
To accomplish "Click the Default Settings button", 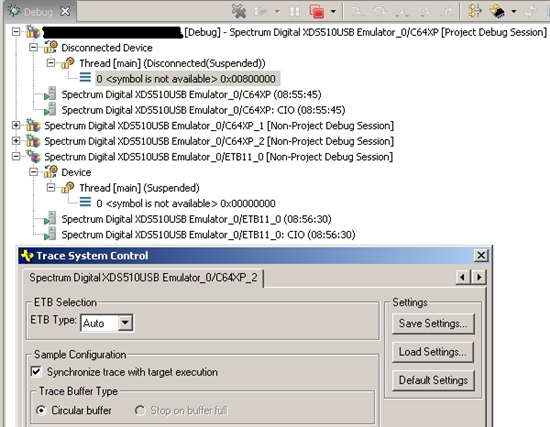I will pyautogui.click(x=433, y=380).
